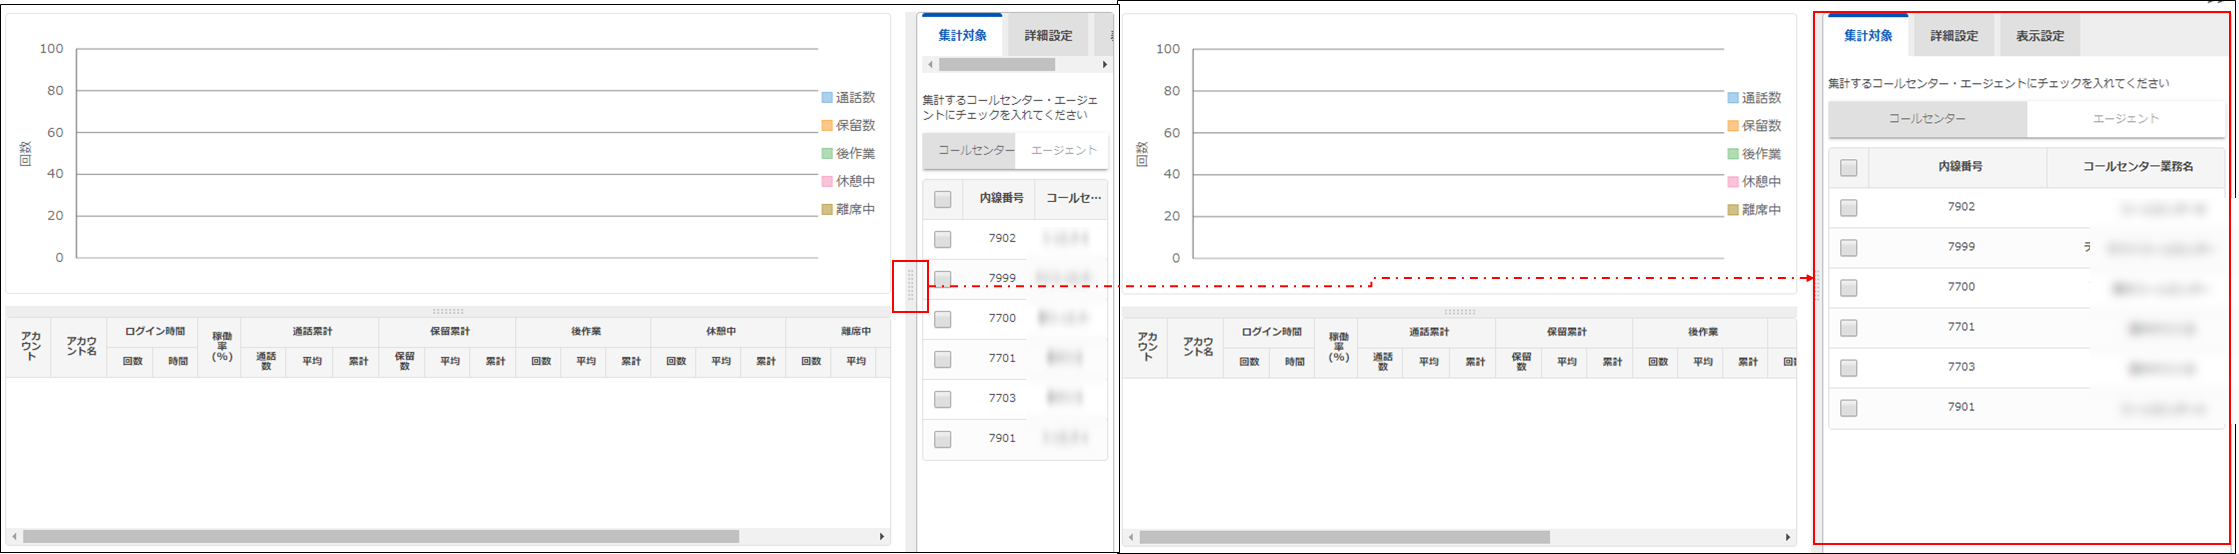Check extension 7700 in the left screenshot
The height and width of the screenshot is (554, 2239).
coord(943,319)
